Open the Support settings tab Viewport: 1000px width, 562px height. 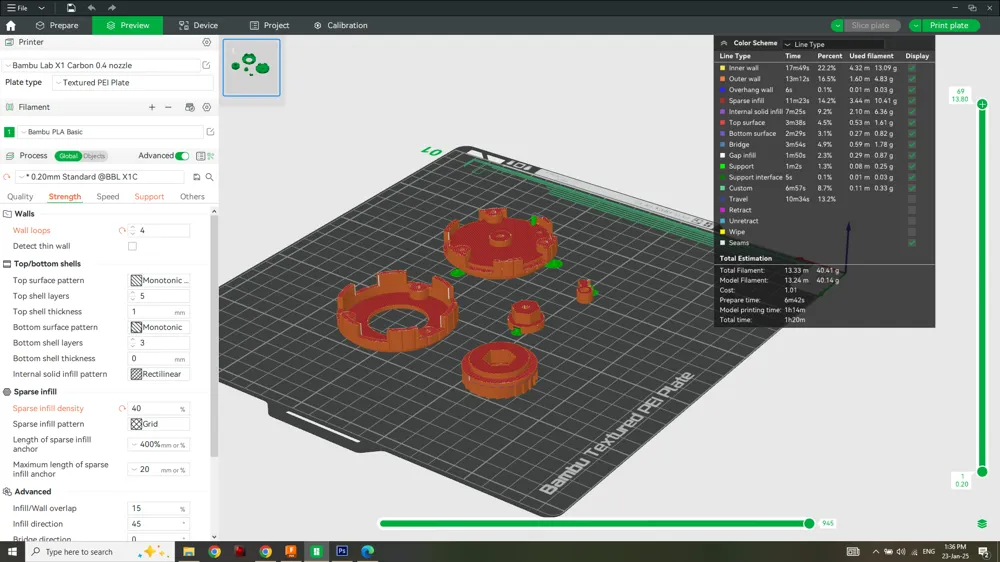(149, 196)
